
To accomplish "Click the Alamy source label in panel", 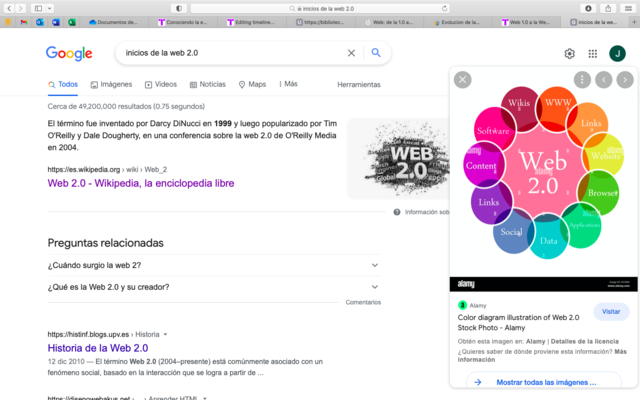I will [472, 305].
